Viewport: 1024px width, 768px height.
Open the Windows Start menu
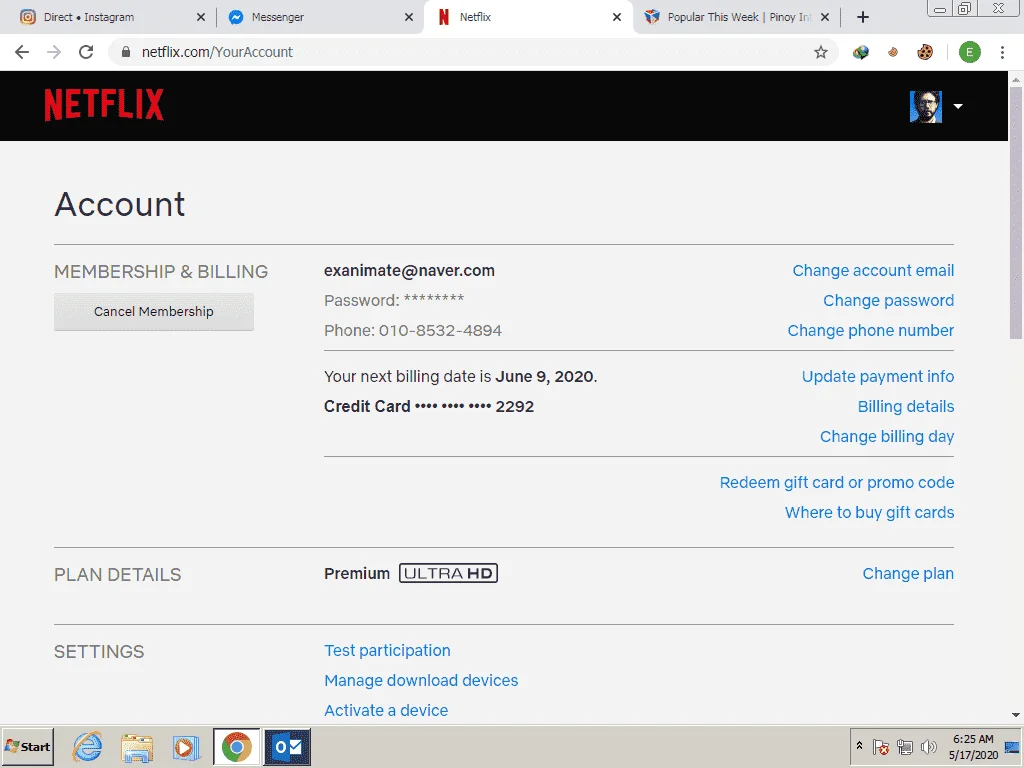coord(27,746)
